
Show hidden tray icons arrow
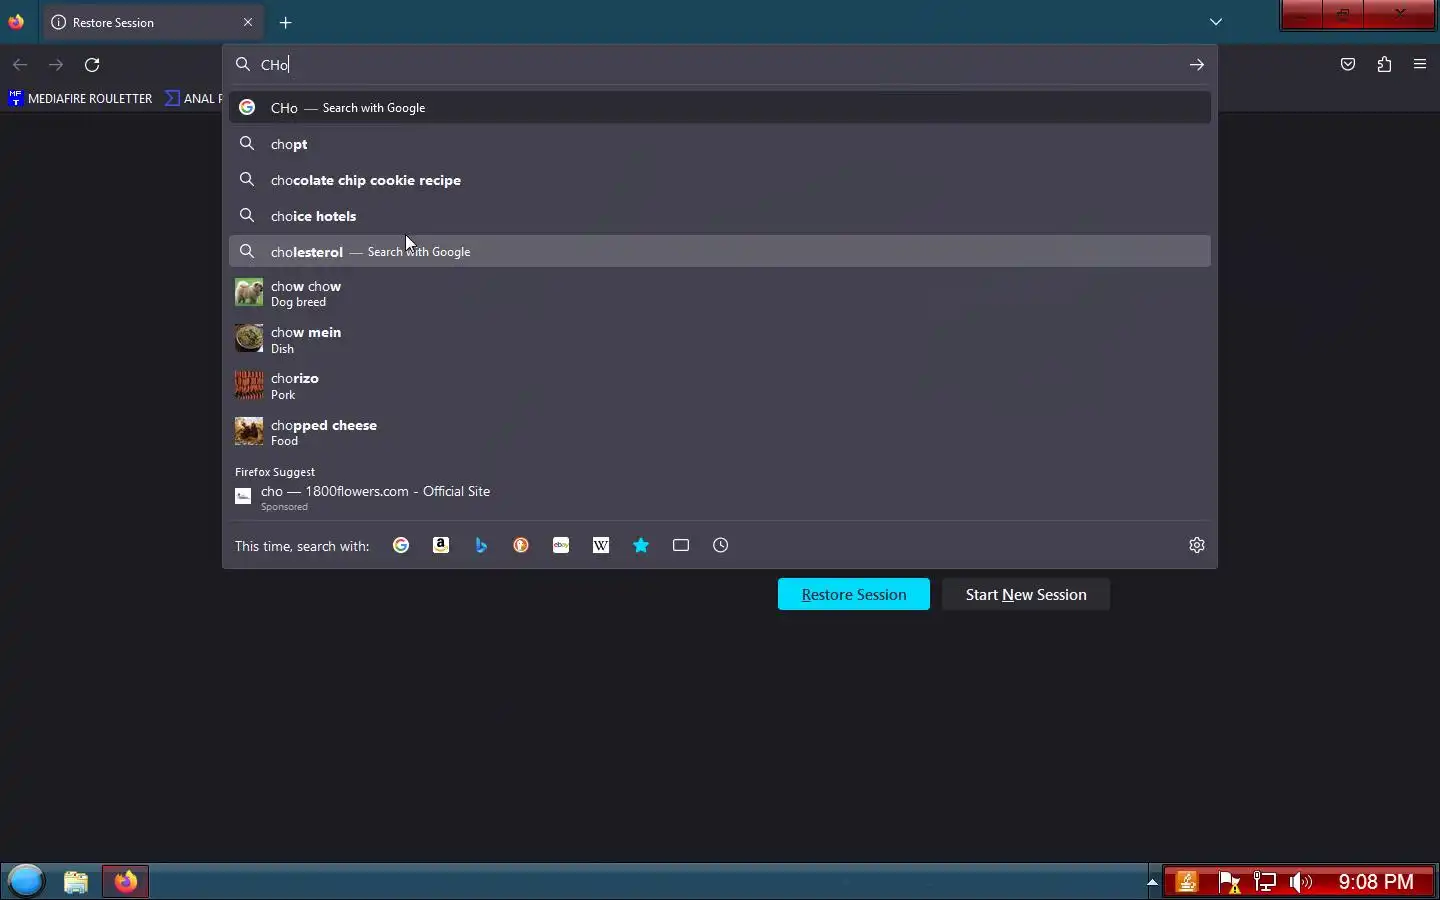[x=1152, y=882]
